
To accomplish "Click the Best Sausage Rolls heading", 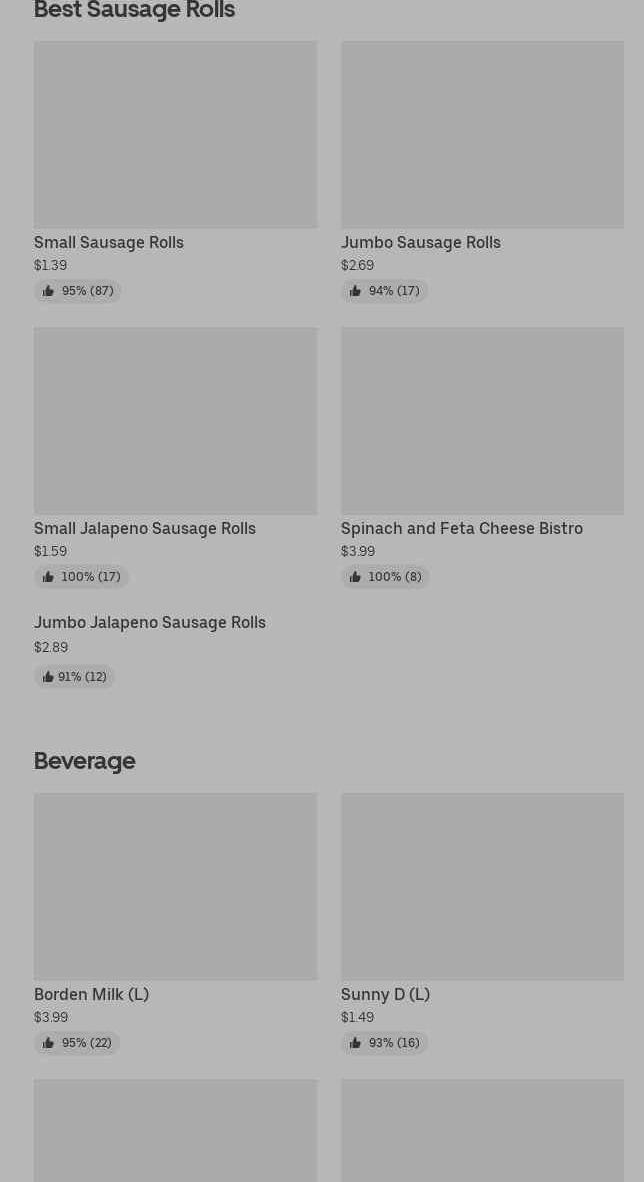I will pyautogui.click(x=134, y=10).
